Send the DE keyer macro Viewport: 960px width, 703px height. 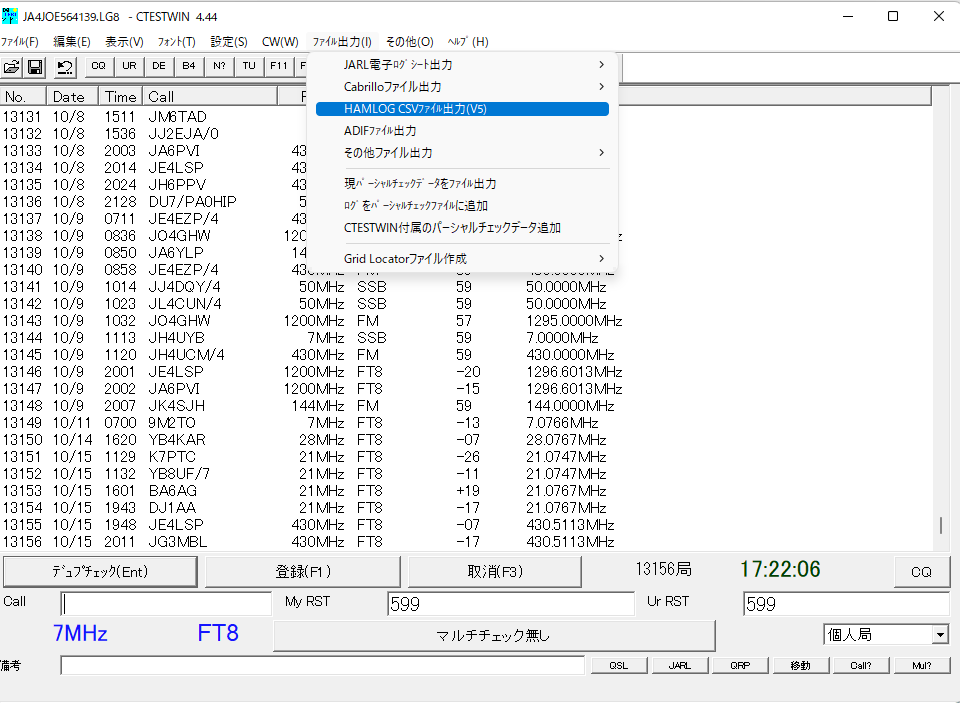tap(158, 66)
